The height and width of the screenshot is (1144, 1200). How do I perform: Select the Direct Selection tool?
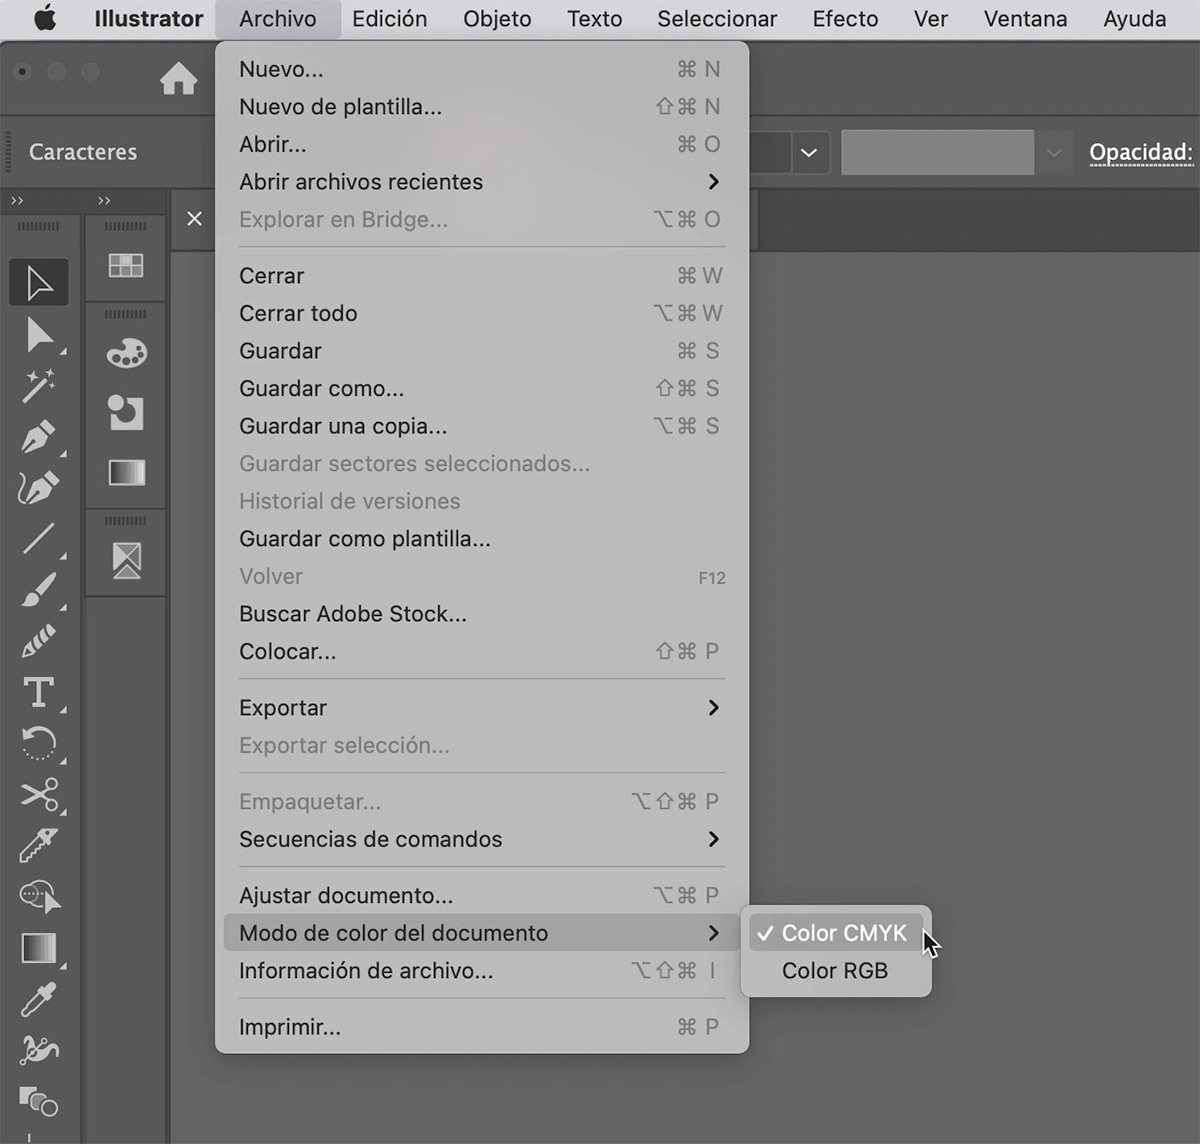tap(39, 335)
